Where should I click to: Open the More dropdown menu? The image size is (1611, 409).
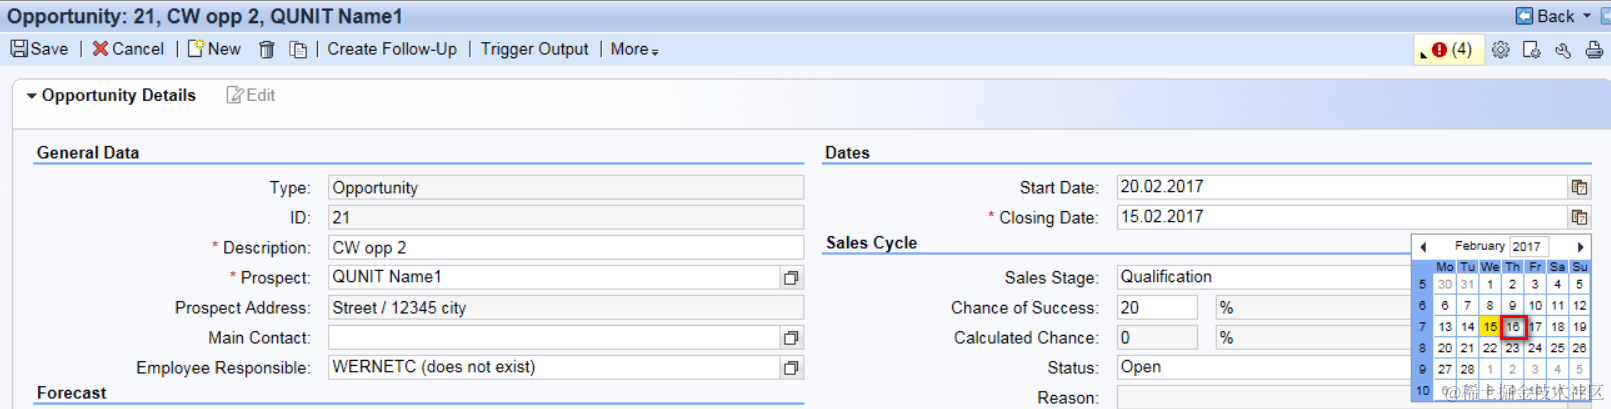tap(634, 49)
